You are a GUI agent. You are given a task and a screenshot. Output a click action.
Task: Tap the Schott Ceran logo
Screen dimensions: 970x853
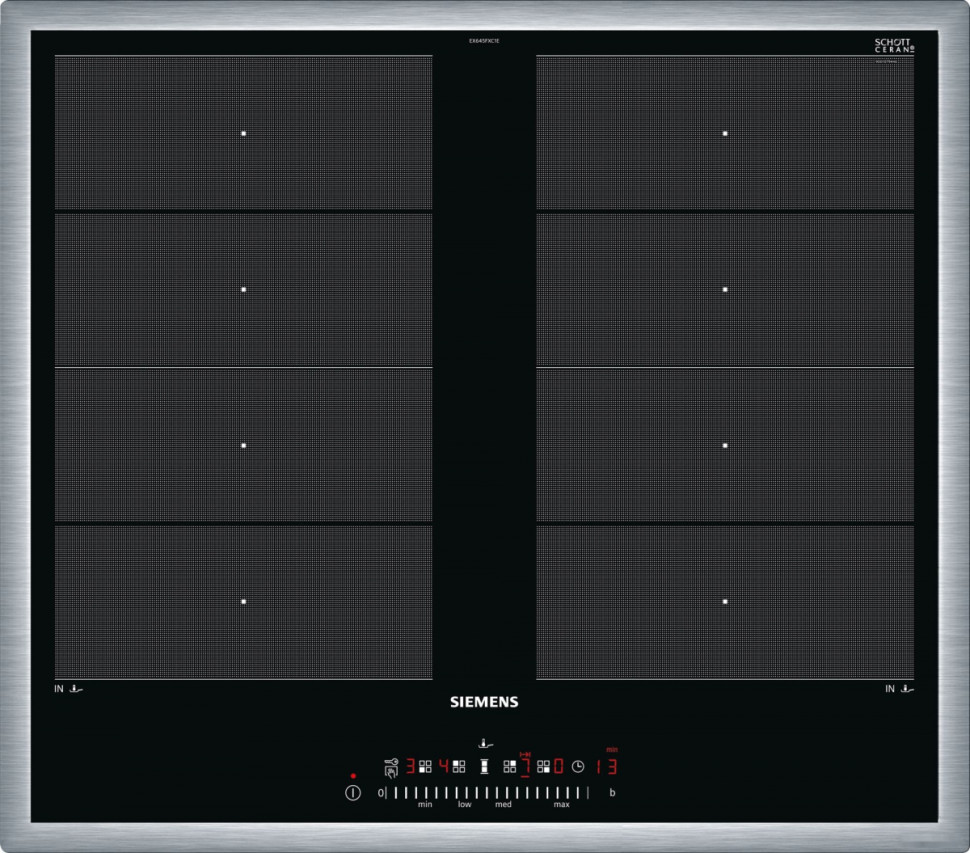click(x=893, y=46)
